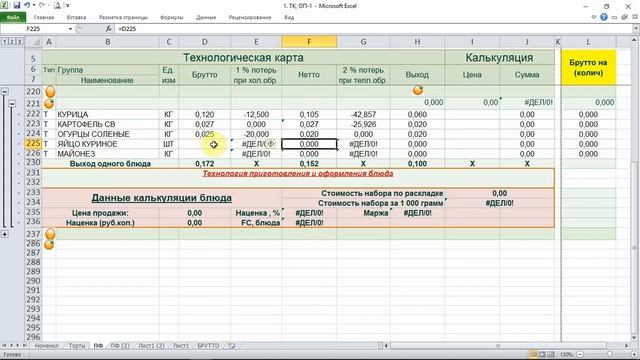
Task: Click the error indicator icon in E225
Action: pos(270,144)
